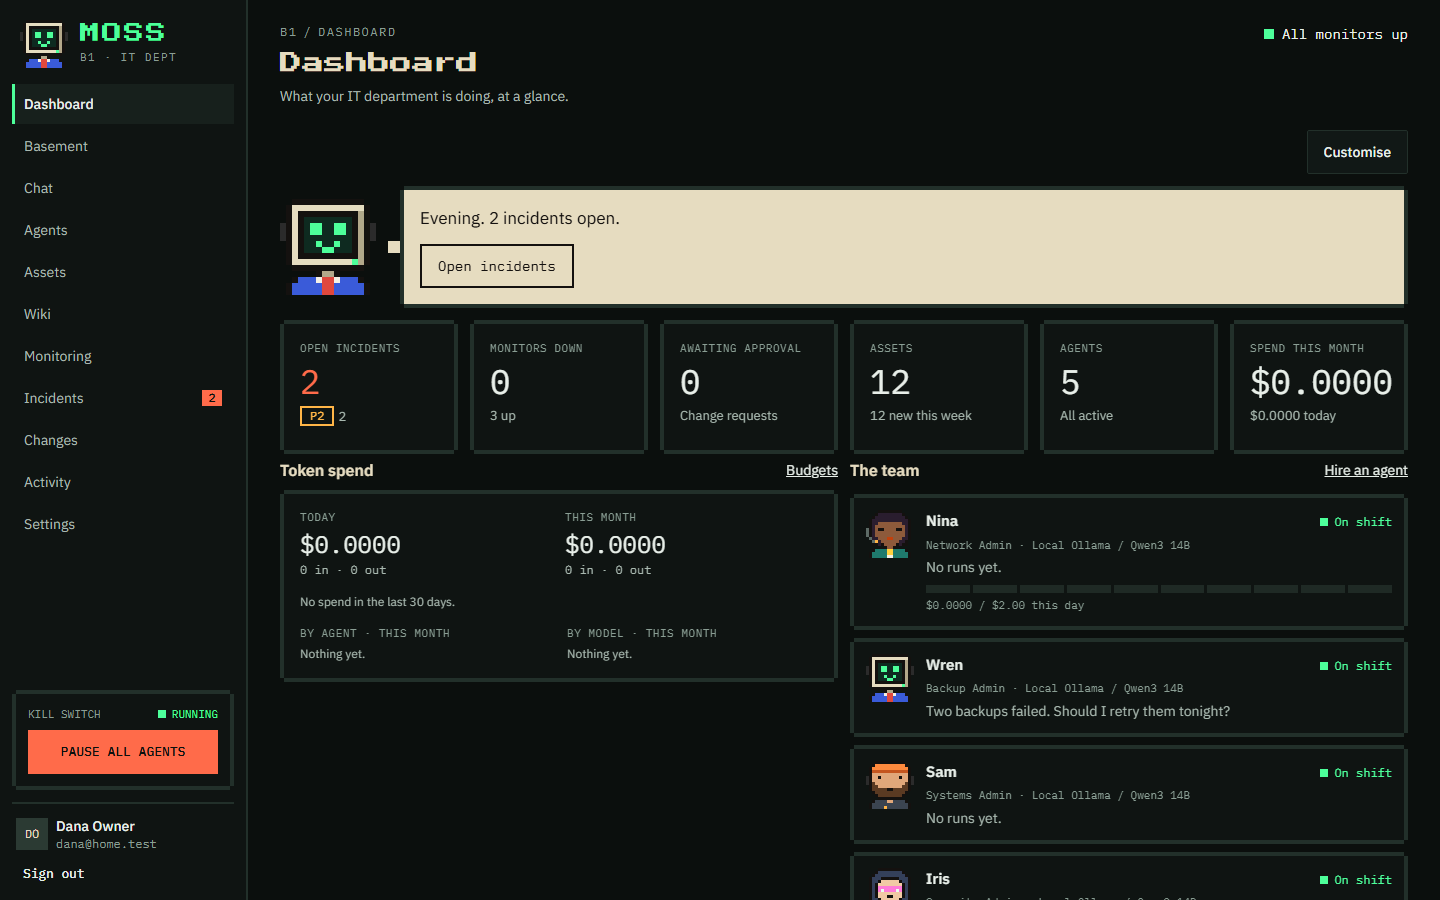
Task: Click Dana Owner user name
Action: 95,826
